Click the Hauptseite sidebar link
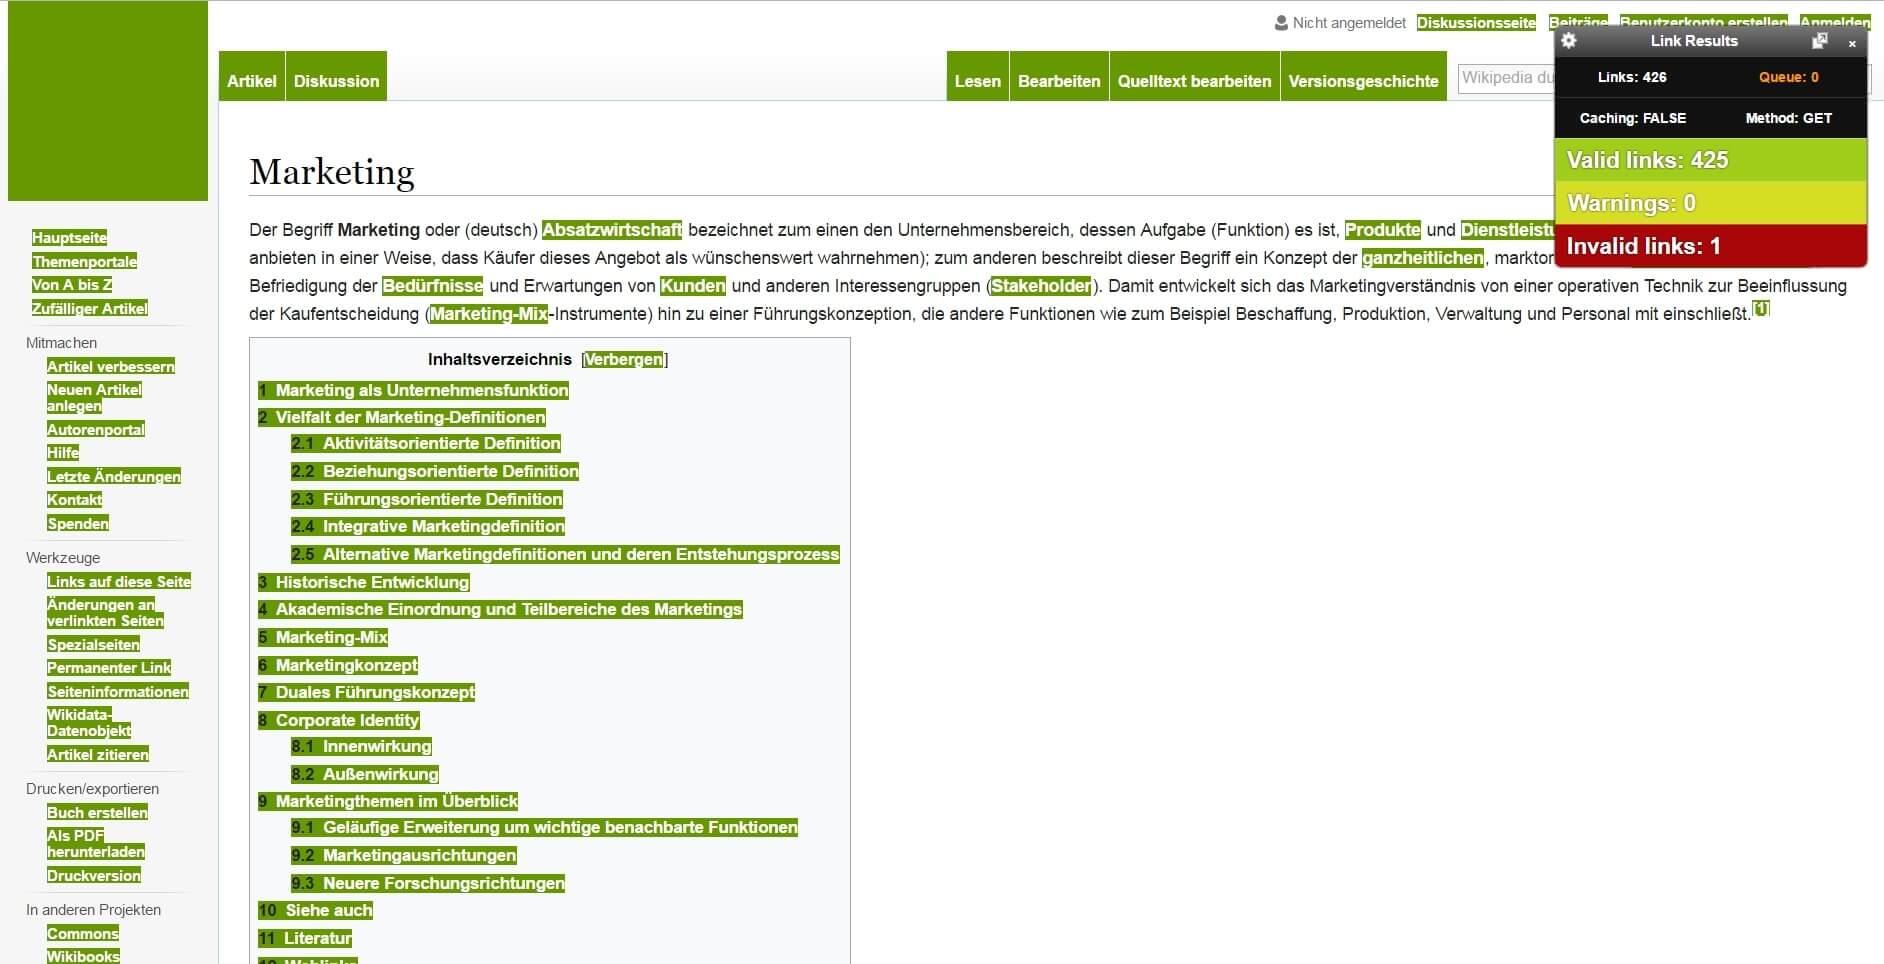The width and height of the screenshot is (1884, 964). coord(69,238)
